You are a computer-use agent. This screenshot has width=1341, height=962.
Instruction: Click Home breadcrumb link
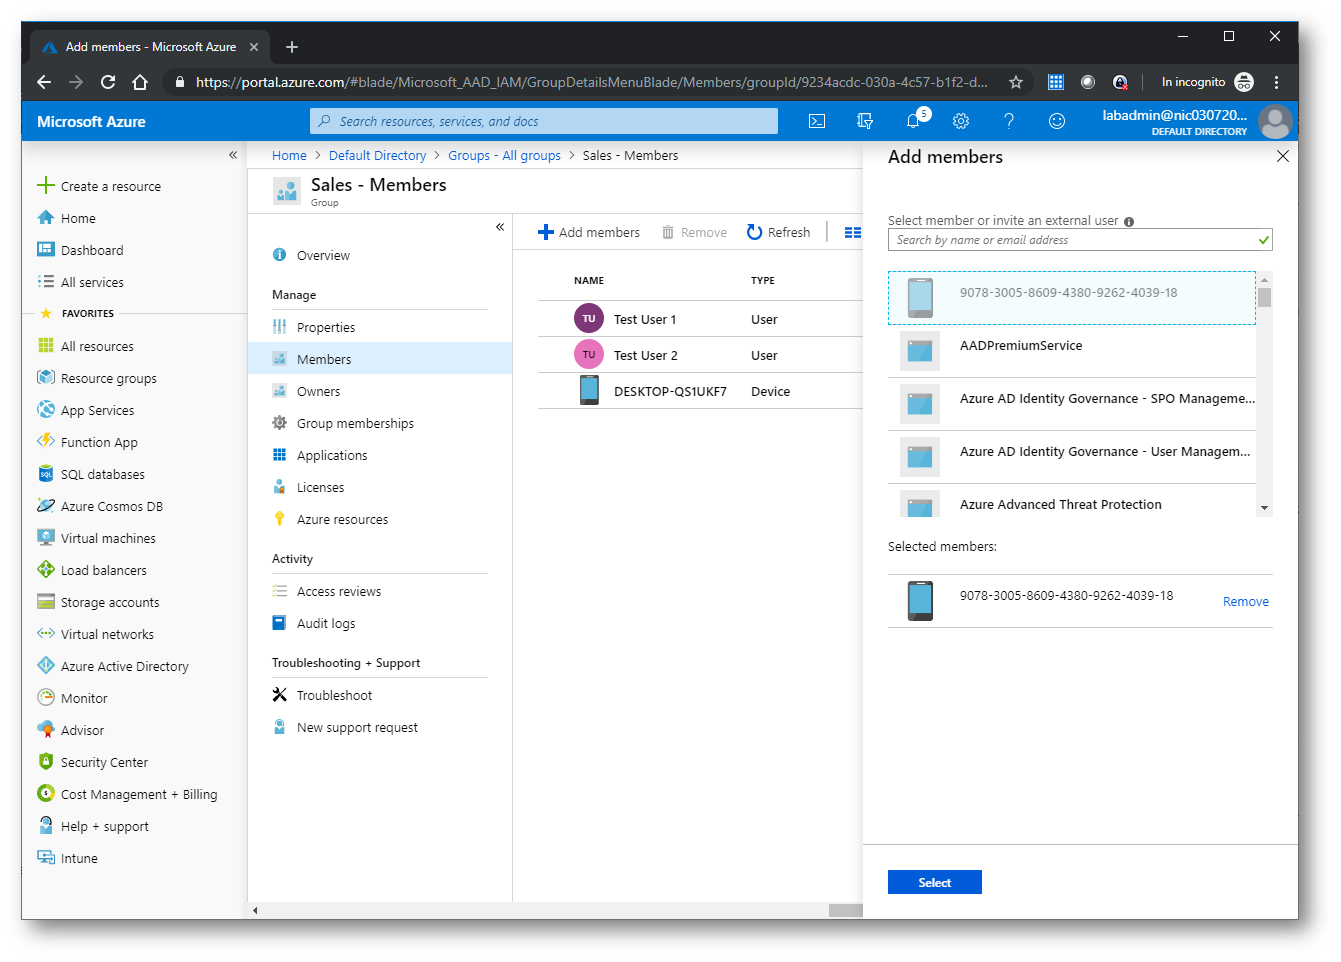[289, 155]
